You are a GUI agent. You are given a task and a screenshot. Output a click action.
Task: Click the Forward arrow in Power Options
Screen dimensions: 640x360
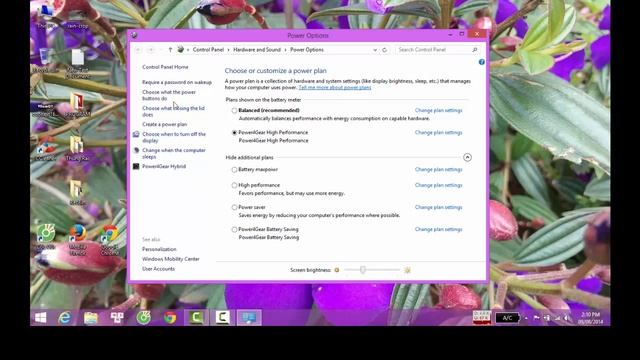[x=151, y=50]
